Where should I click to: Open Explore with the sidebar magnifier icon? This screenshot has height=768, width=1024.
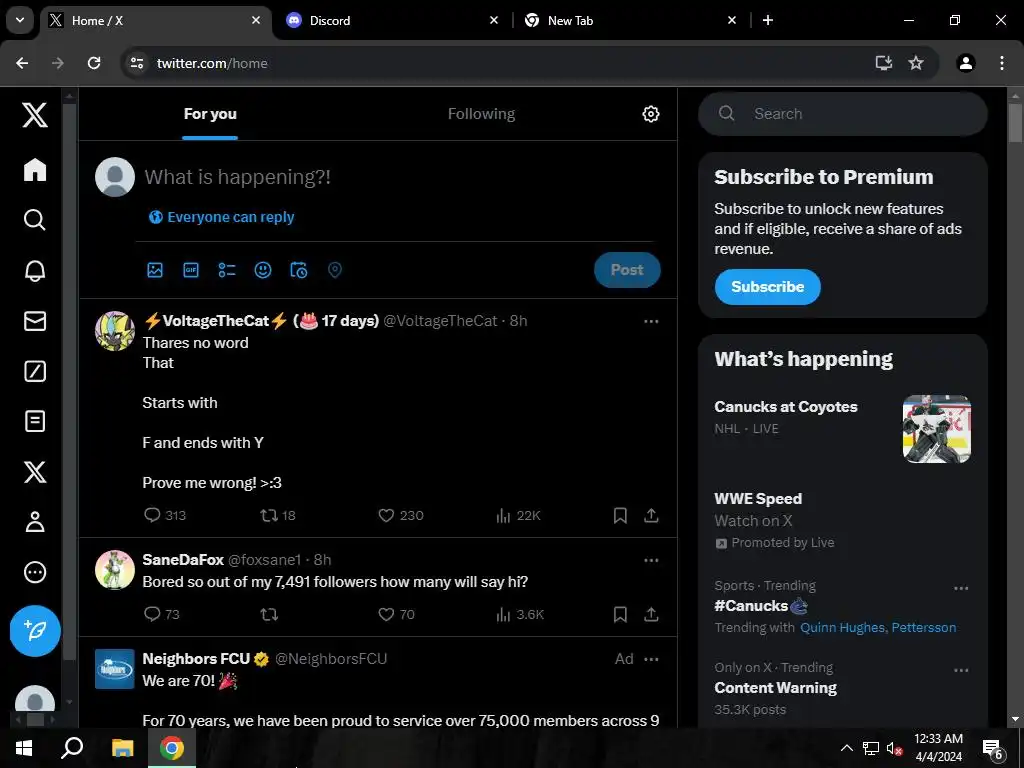point(35,220)
